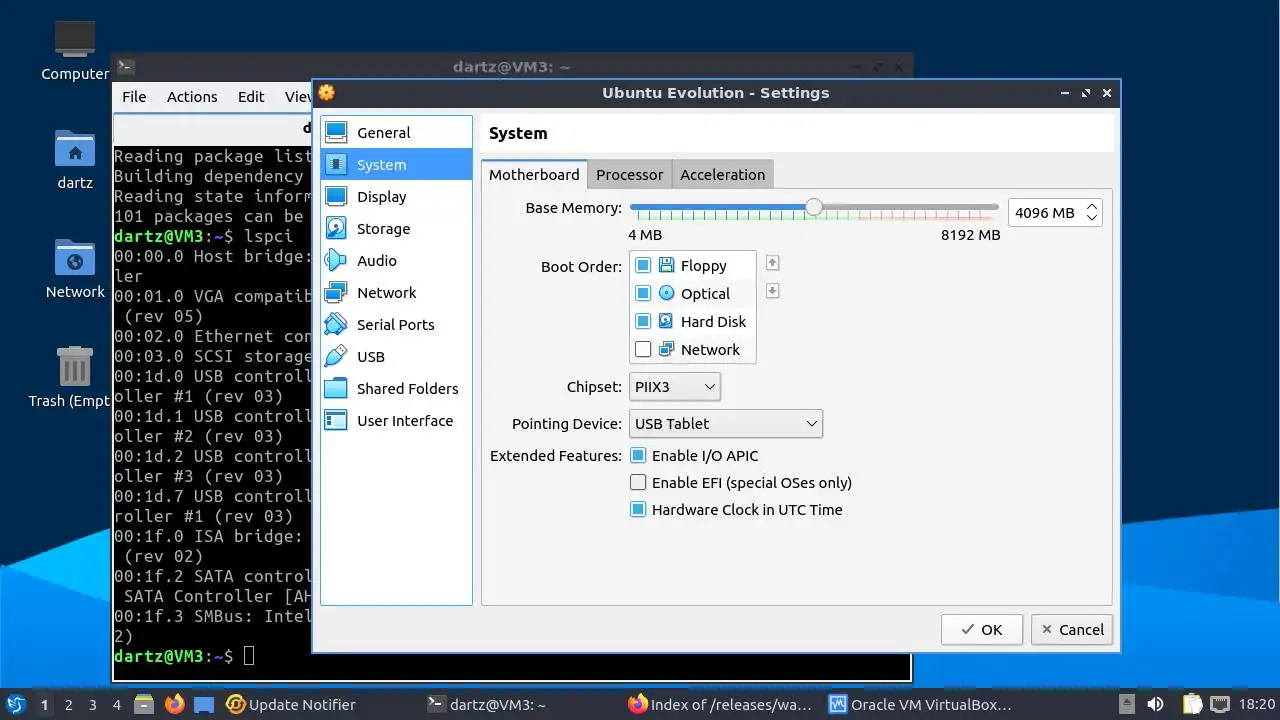Open USB settings category
The image size is (1280, 720).
396,357
